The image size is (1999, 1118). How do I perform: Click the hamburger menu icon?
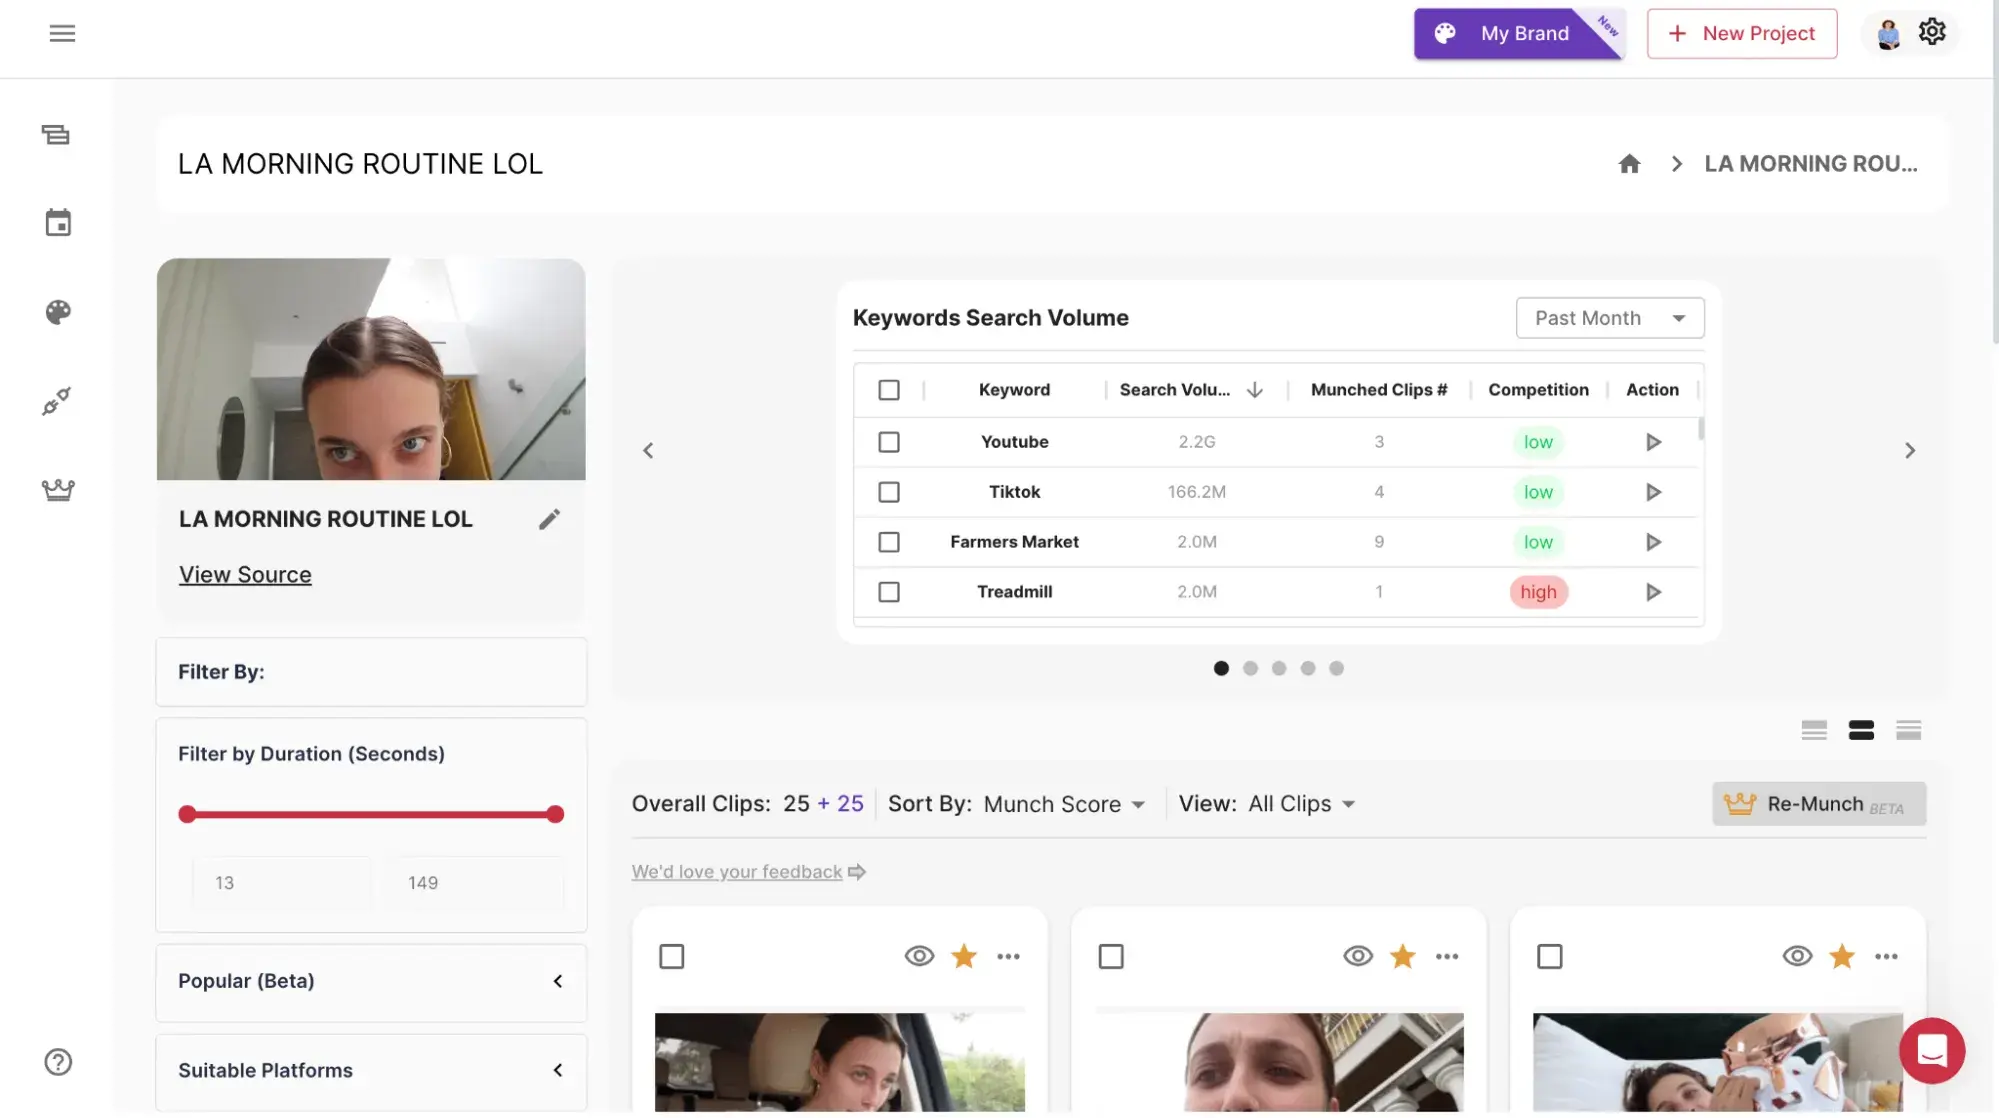[60, 33]
